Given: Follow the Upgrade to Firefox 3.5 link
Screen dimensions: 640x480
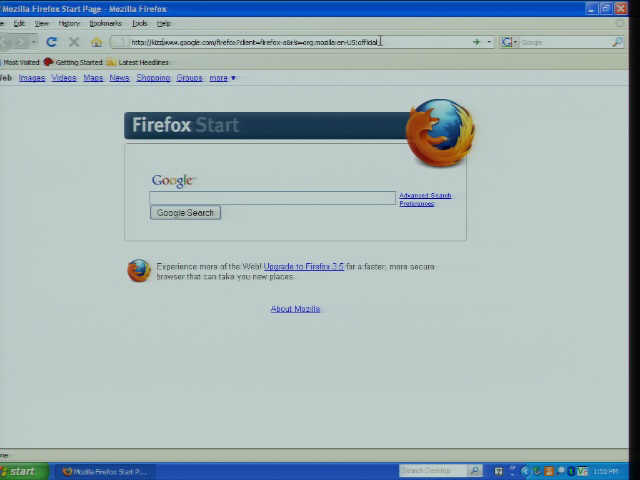Looking at the screenshot, I should point(304,267).
